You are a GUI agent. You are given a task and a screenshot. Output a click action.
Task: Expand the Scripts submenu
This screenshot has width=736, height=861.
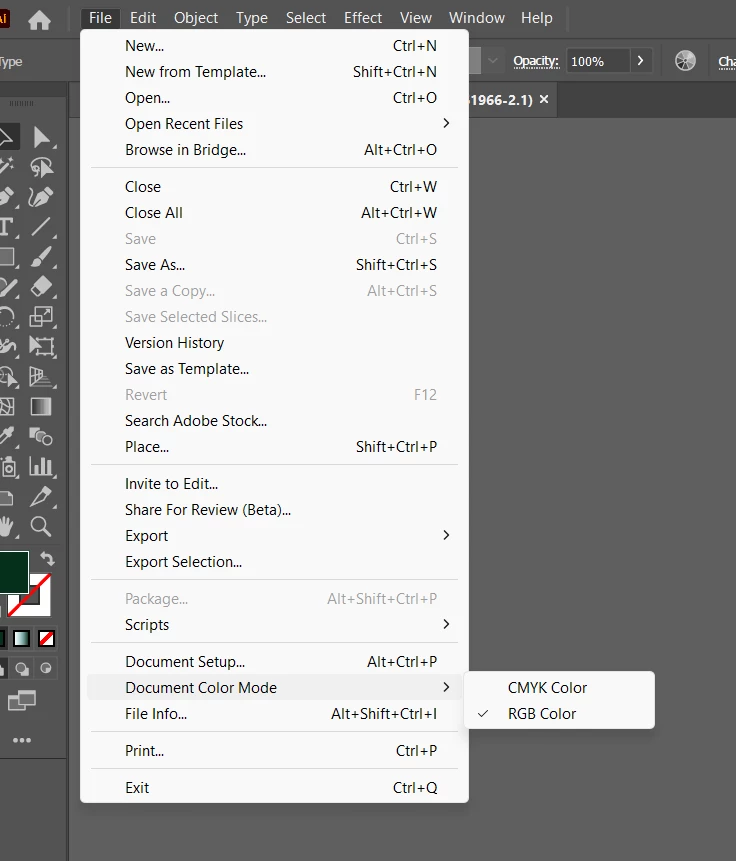click(274, 624)
